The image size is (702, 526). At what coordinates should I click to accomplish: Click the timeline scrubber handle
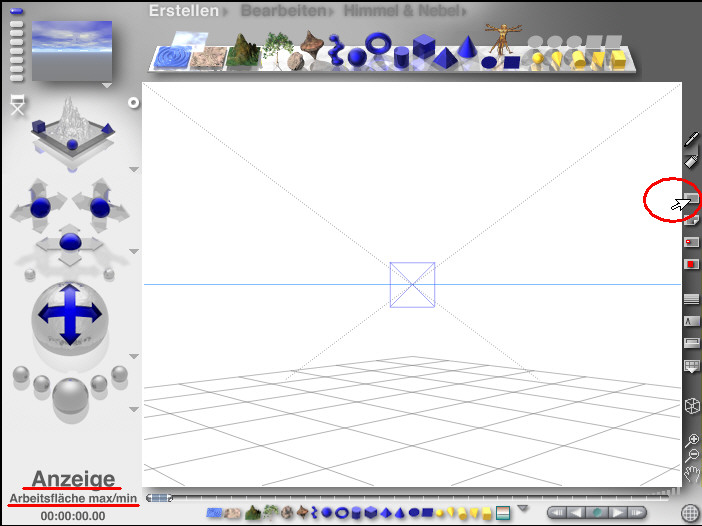(x=159, y=498)
